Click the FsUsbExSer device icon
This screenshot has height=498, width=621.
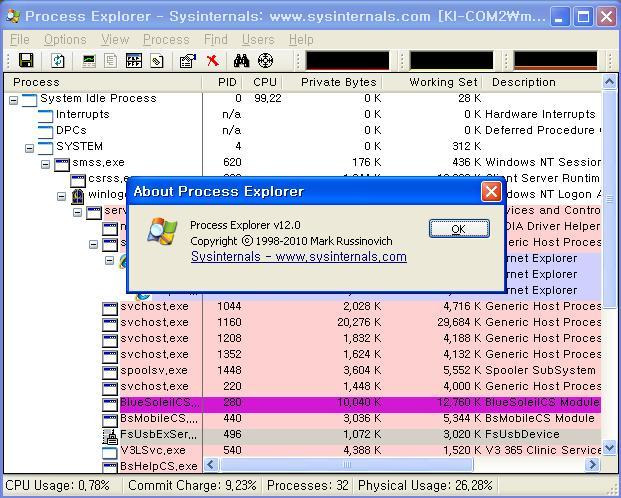tap(110, 436)
